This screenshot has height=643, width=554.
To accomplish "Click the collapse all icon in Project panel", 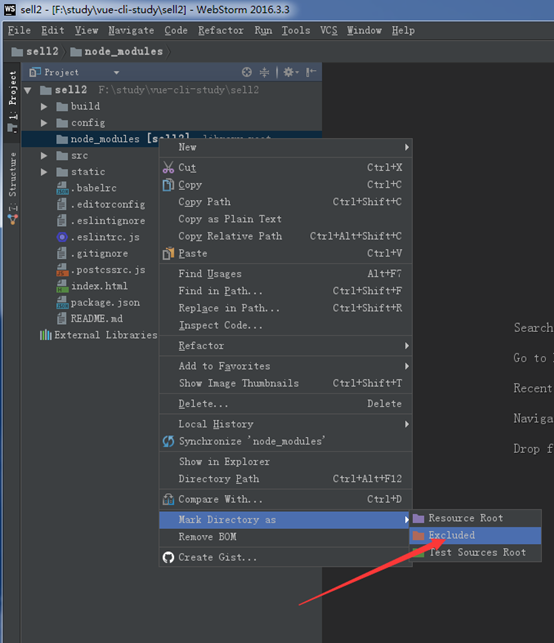I will 264,72.
